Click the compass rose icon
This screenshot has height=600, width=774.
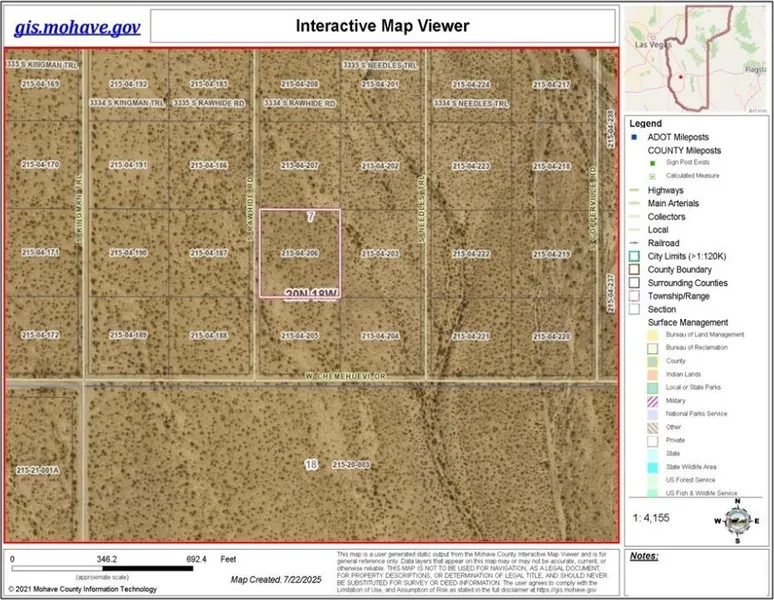tap(737, 519)
